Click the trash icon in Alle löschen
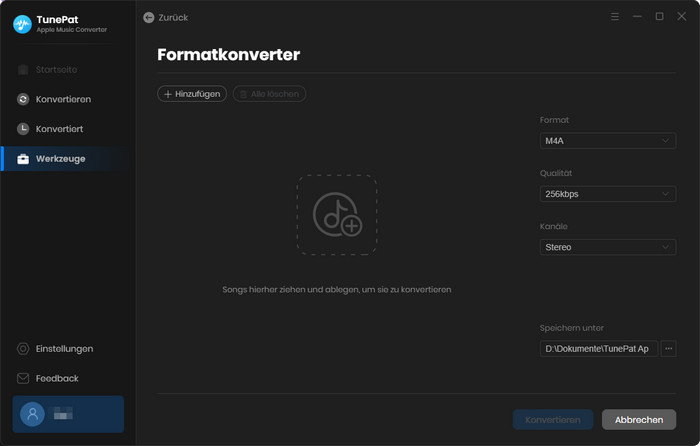The image size is (700, 446). pos(243,94)
